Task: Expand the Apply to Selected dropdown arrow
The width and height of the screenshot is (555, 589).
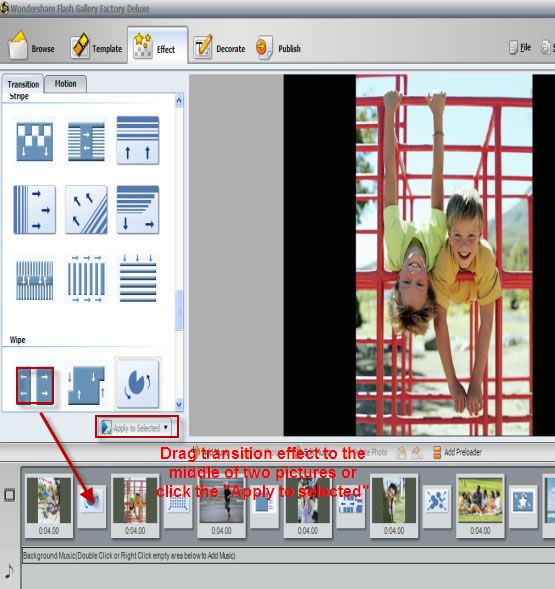Action: tap(165, 427)
